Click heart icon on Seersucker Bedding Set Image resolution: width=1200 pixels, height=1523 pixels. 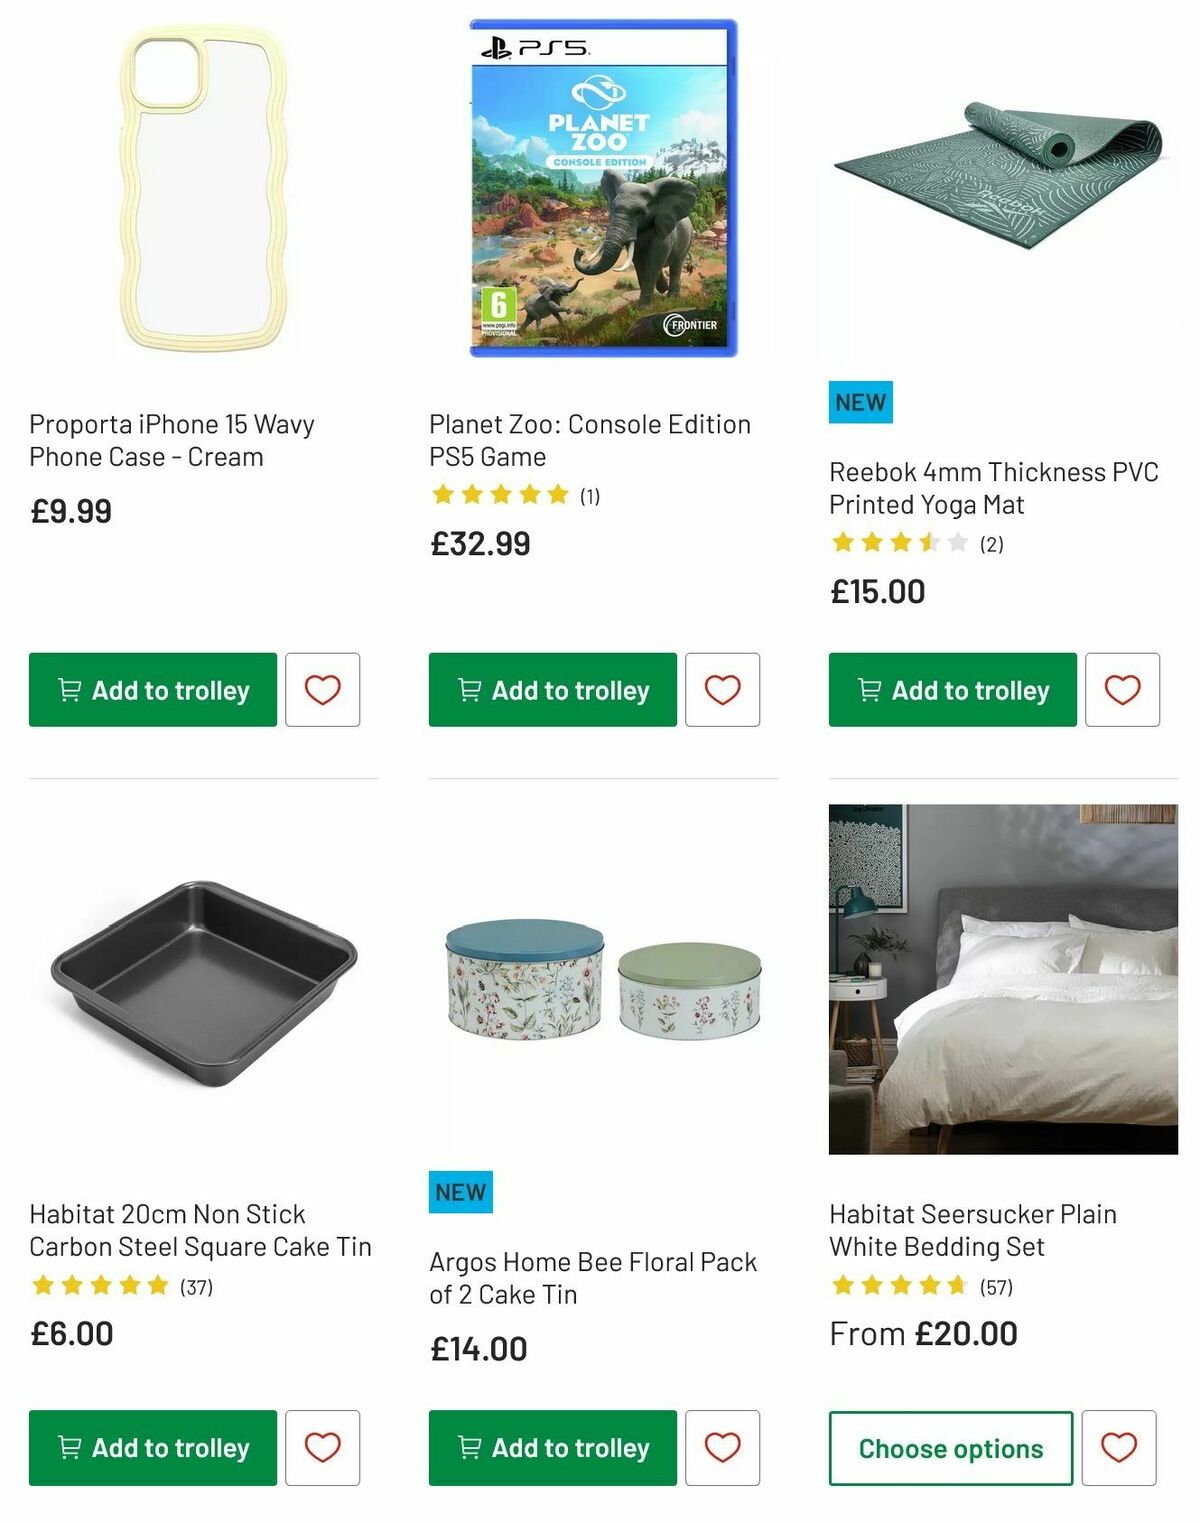coord(1122,1447)
